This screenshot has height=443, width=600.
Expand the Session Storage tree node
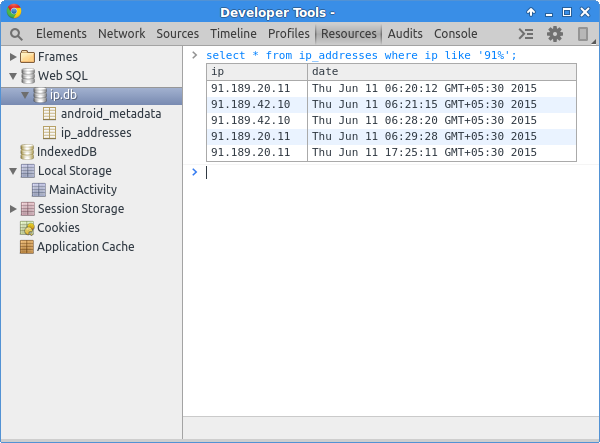point(13,209)
